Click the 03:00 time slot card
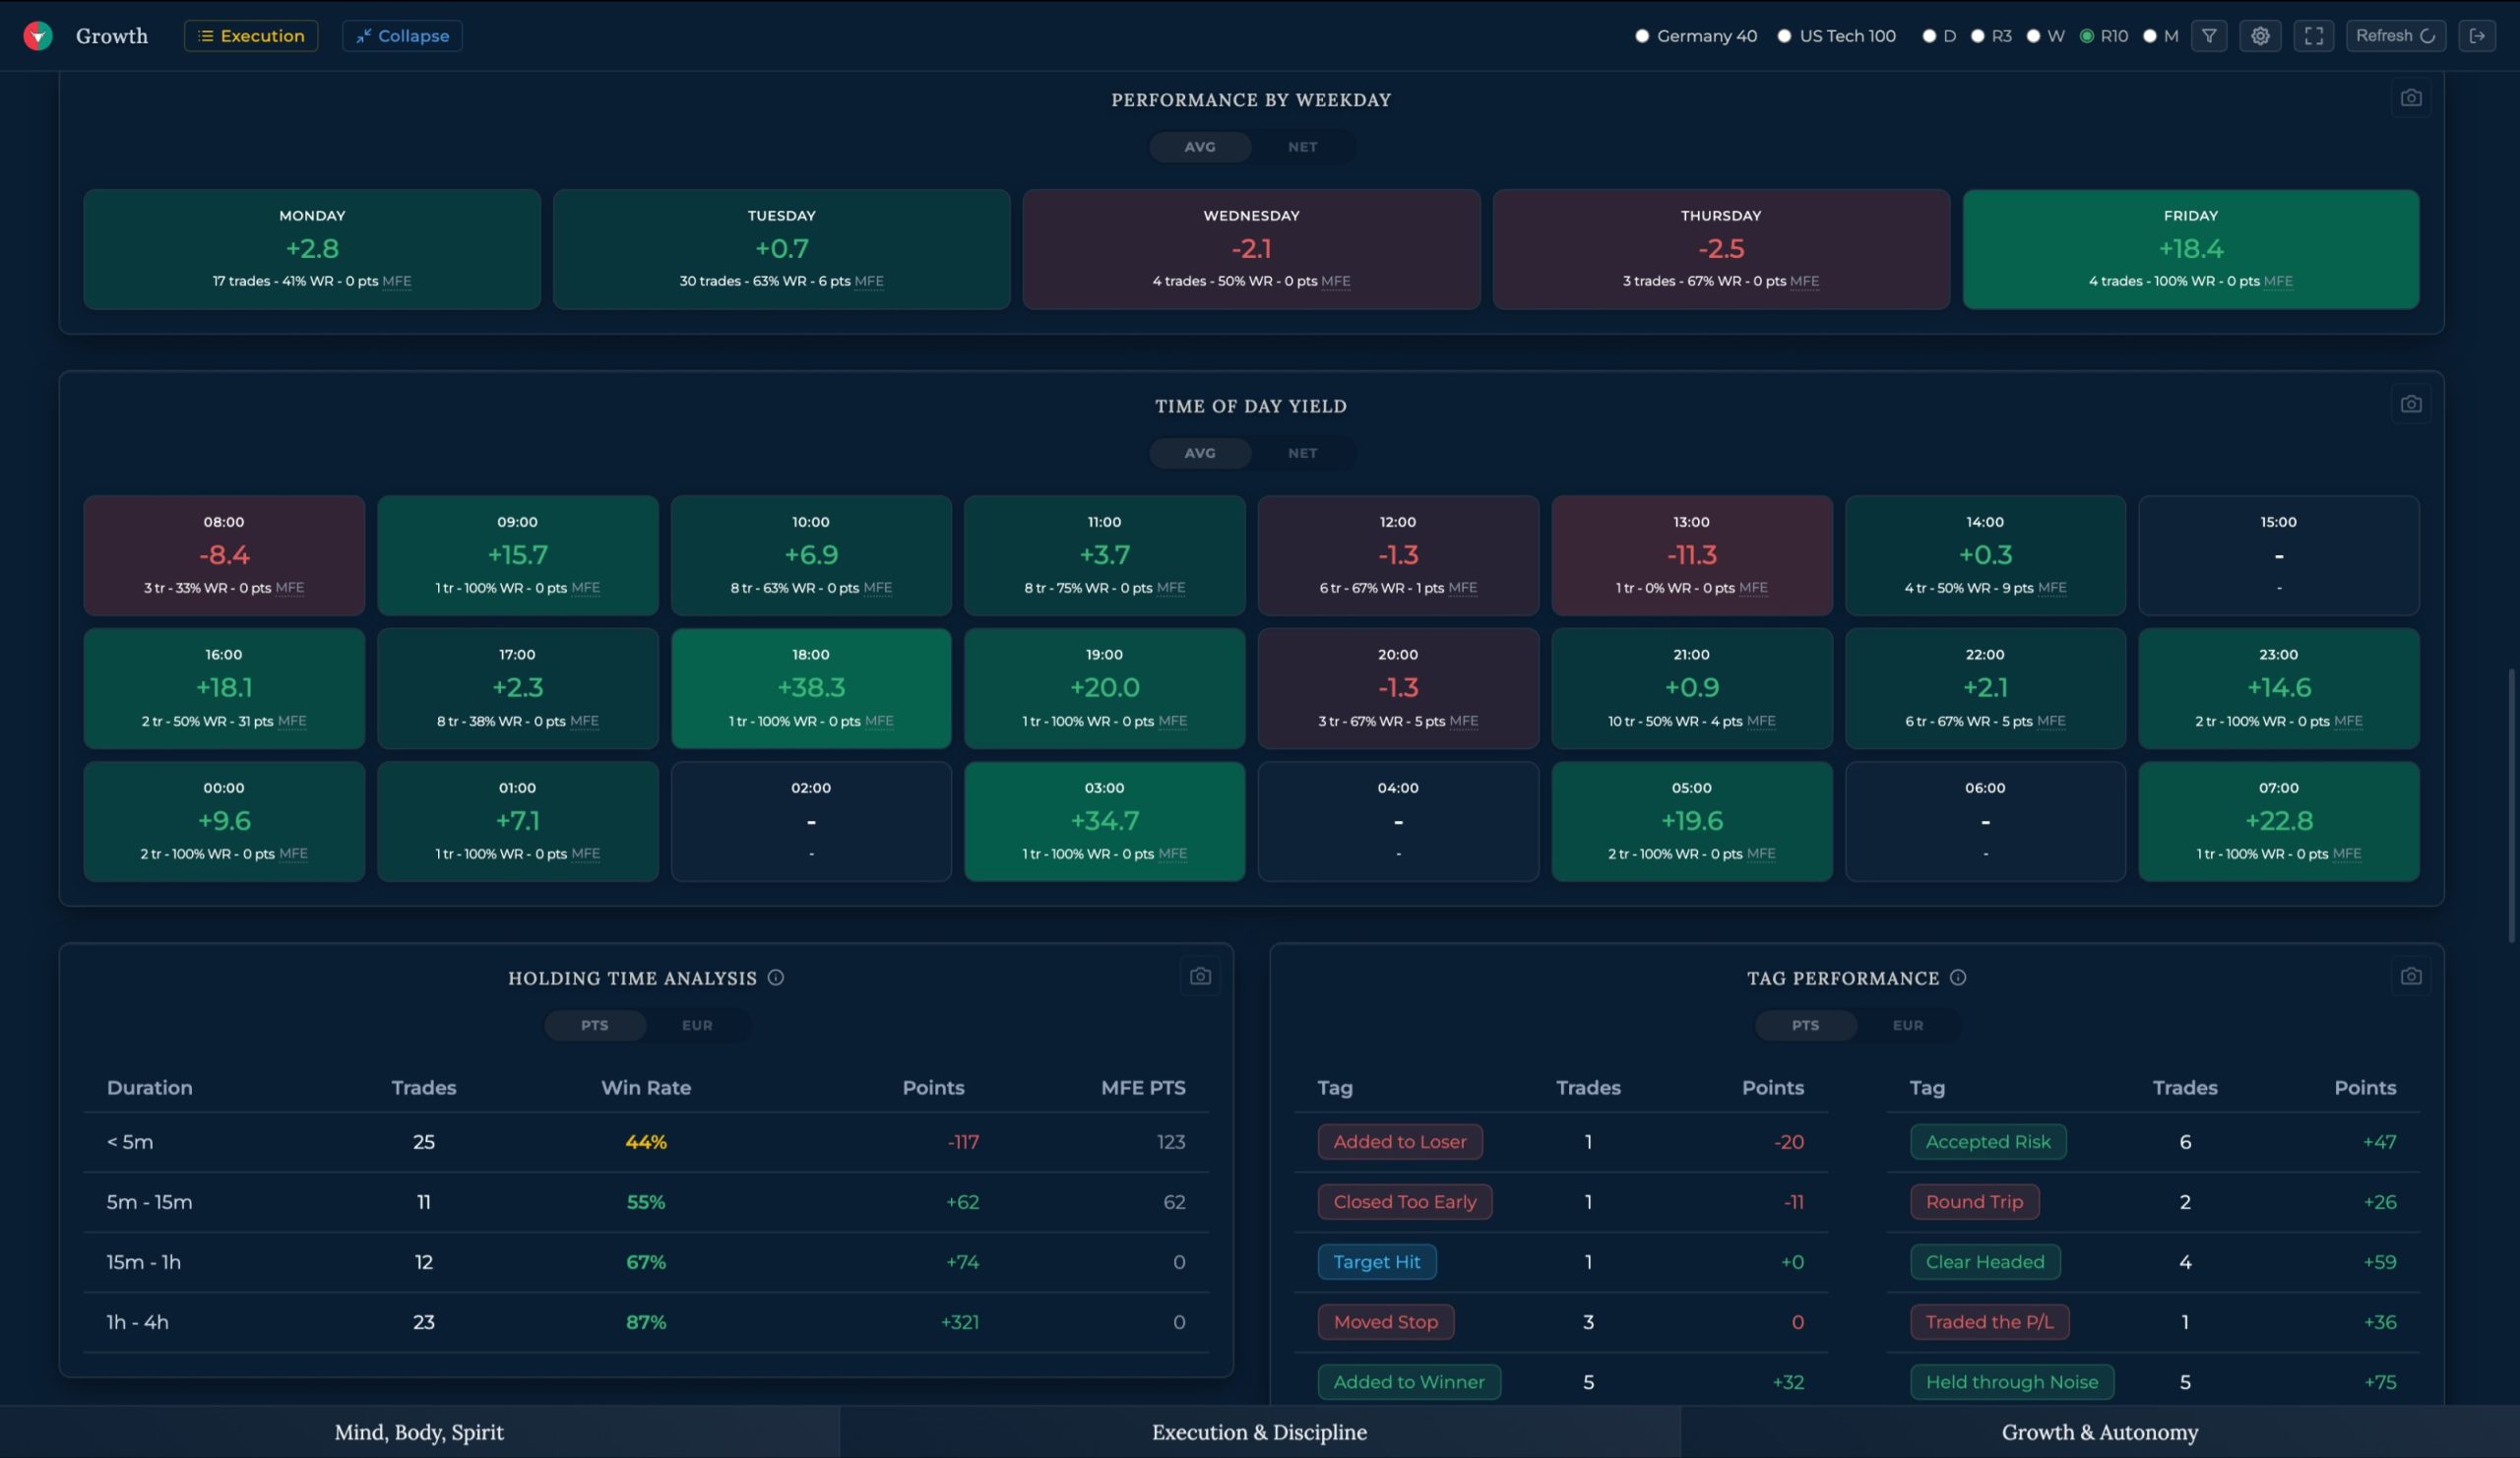Screen dimensions: 2520x1458 (x=1104, y=821)
